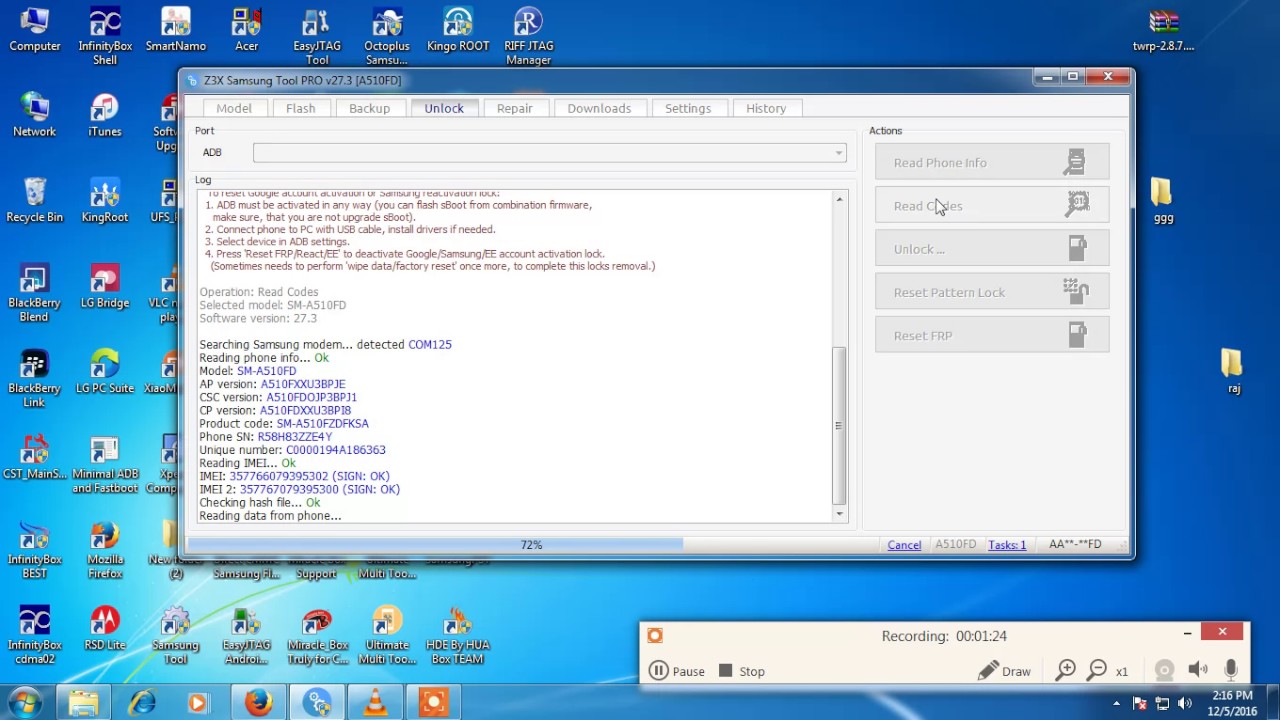Open RIFF JTAG Manager shortcut
The image size is (1280, 720).
528,36
